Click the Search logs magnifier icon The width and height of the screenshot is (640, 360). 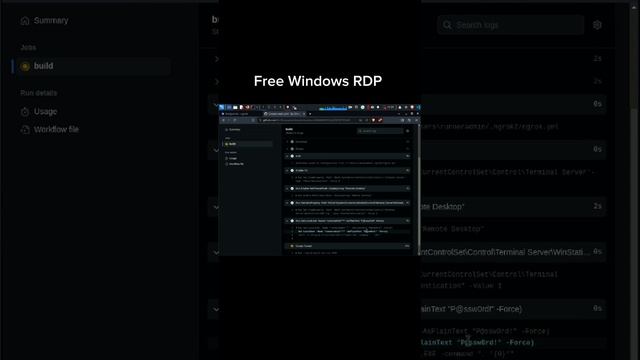[447, 25]
